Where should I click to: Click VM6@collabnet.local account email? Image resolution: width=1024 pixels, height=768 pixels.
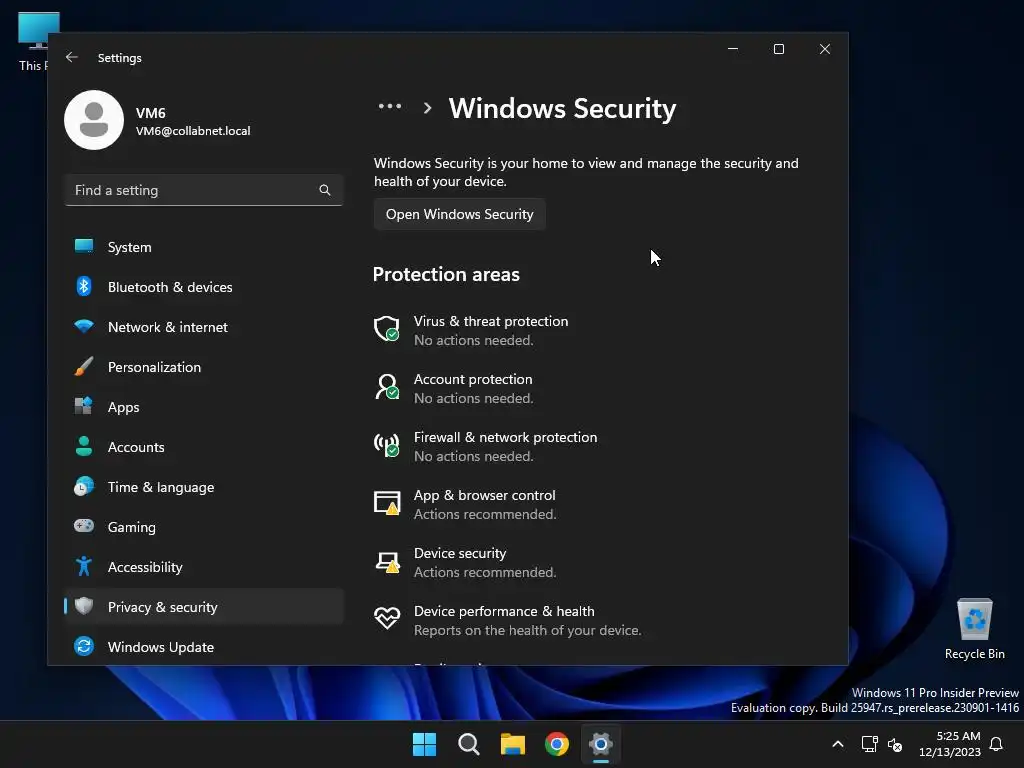(193, 131)
